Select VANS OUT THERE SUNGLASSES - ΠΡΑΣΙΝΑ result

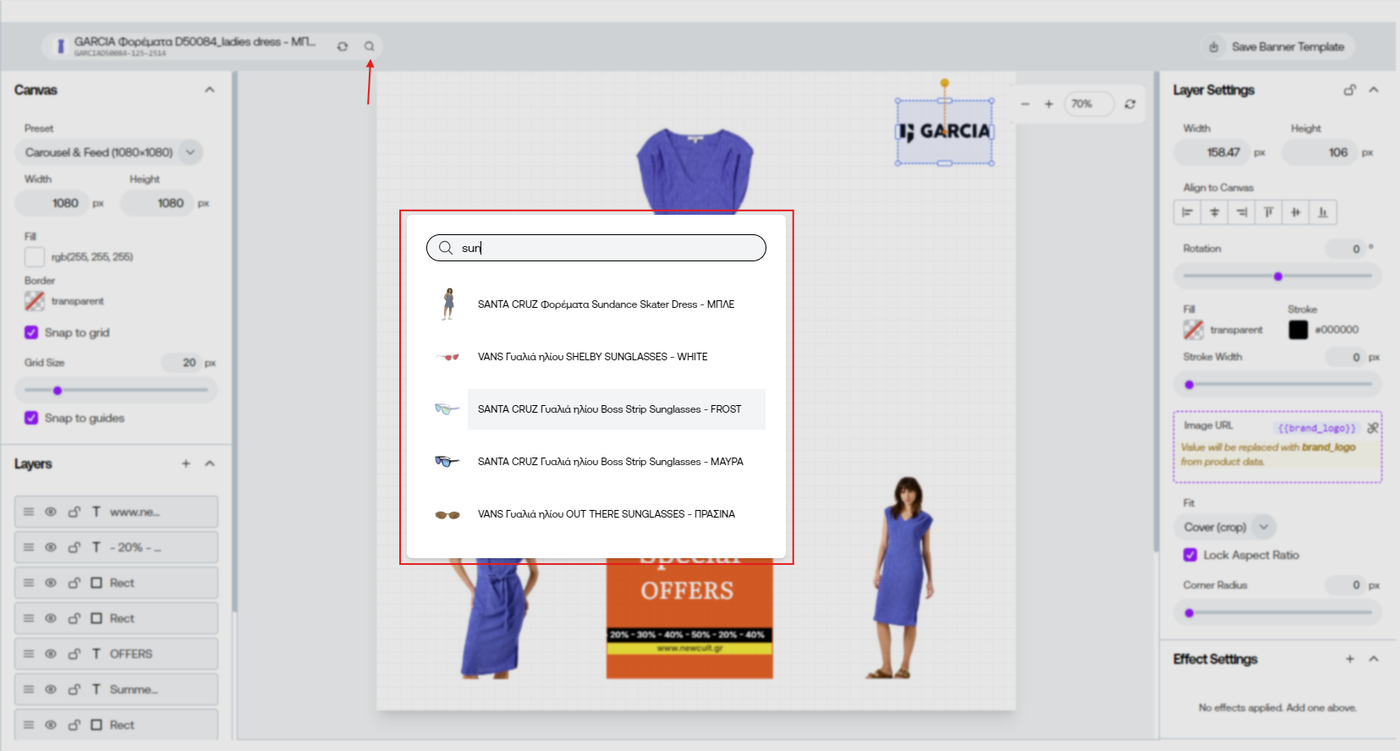coord(597,514)
